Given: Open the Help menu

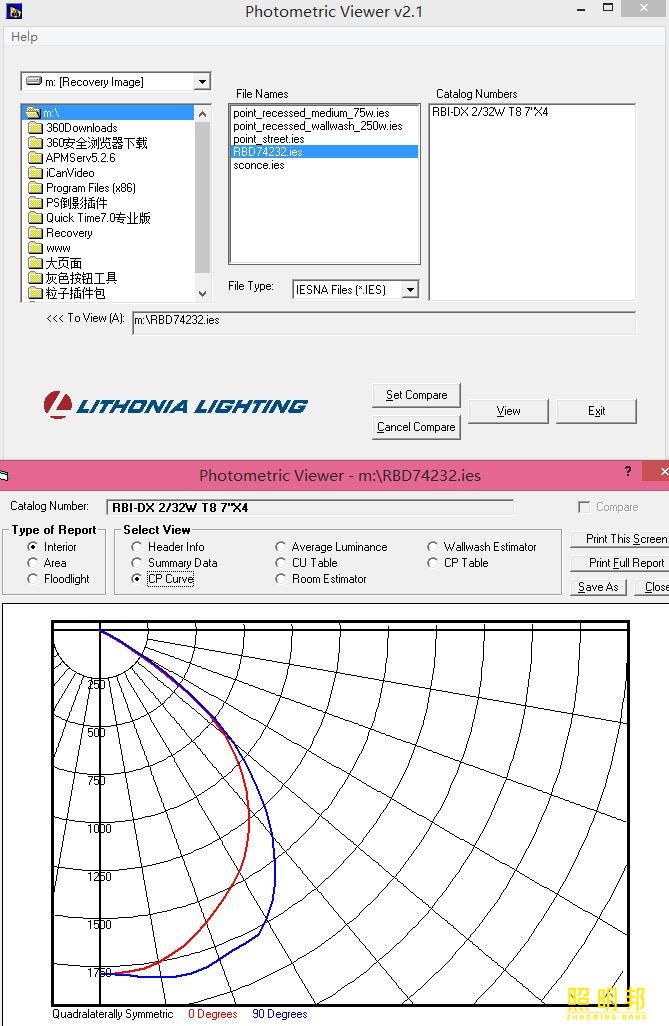Looking at the screenshot, I should pyautogui.click(x=24, y=37).
